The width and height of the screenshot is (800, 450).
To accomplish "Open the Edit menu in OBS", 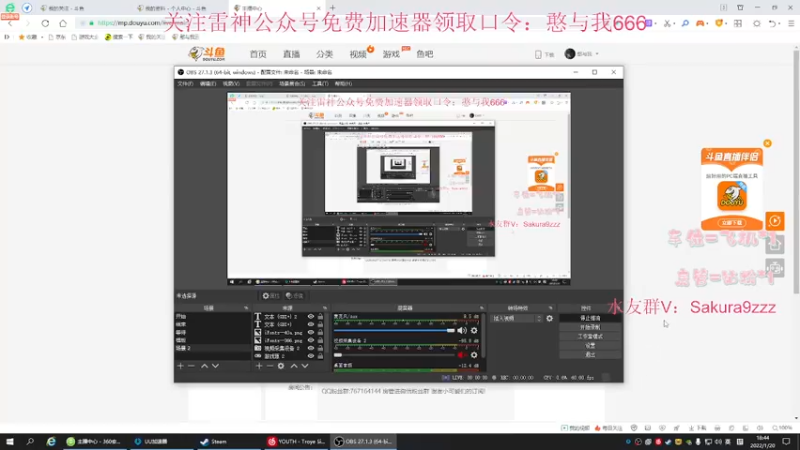I will click(208, 84).
